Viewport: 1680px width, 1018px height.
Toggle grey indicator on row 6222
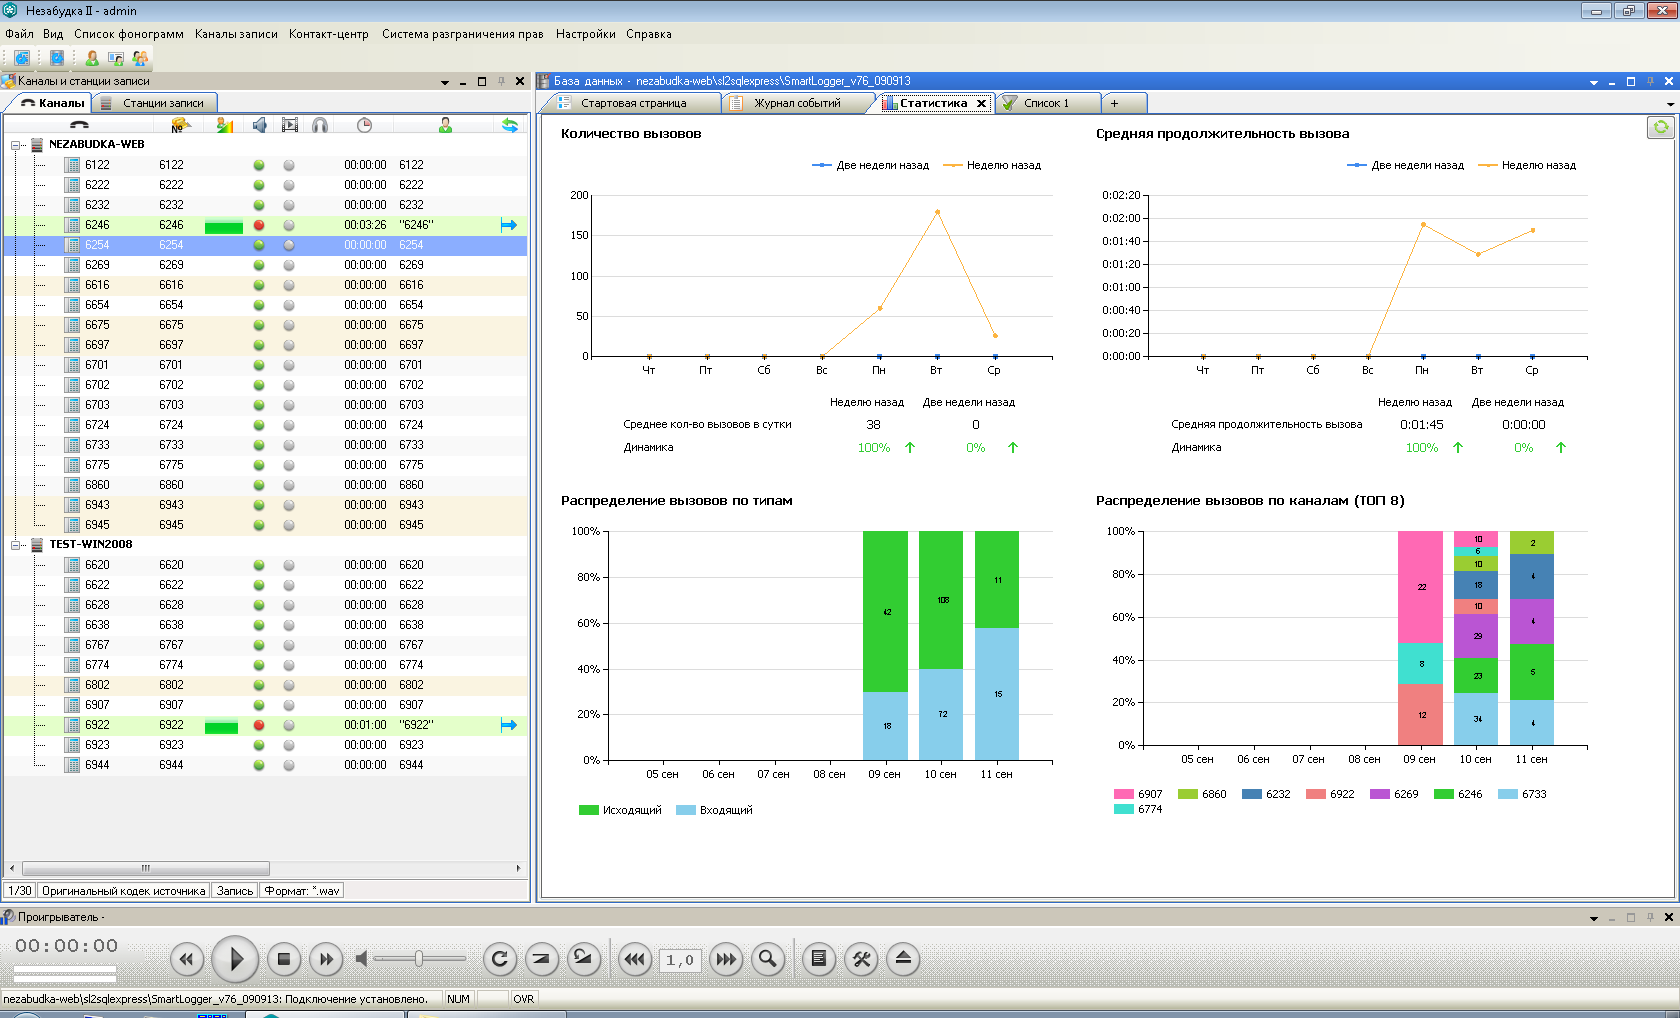[x=289, y=185]
